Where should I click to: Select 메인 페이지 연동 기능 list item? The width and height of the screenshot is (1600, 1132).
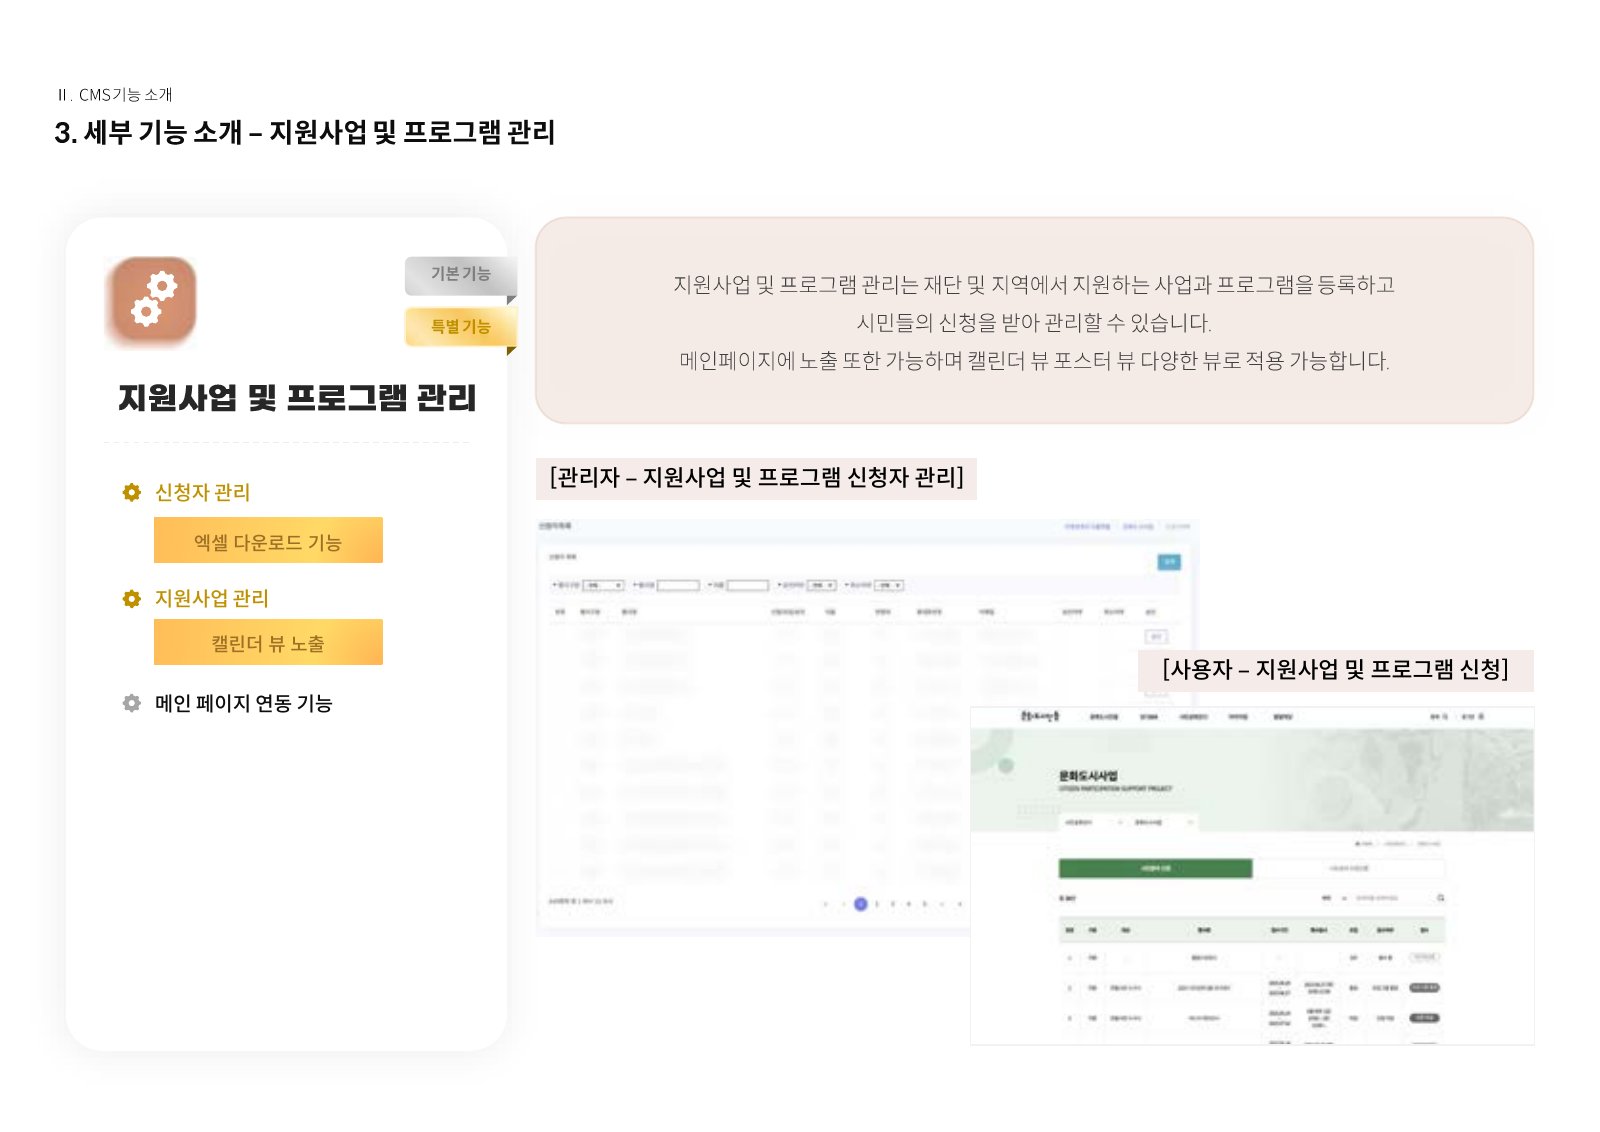(x=244, y=703)
